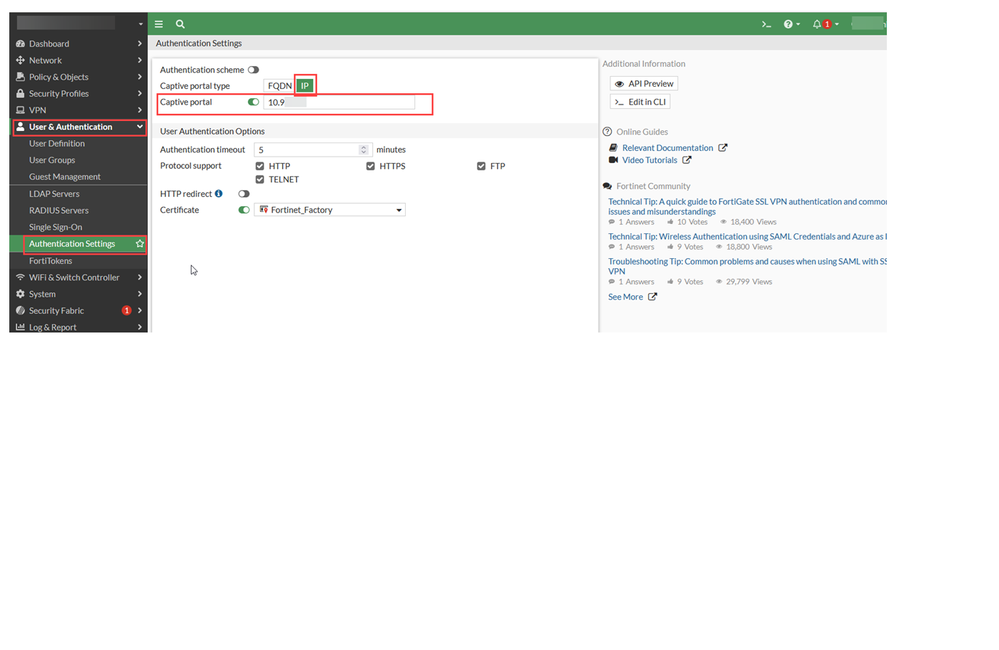The image size is (999, 650).
Task: Uncheck the HTTPS protocol checkbox
Action: pos(371,166)
